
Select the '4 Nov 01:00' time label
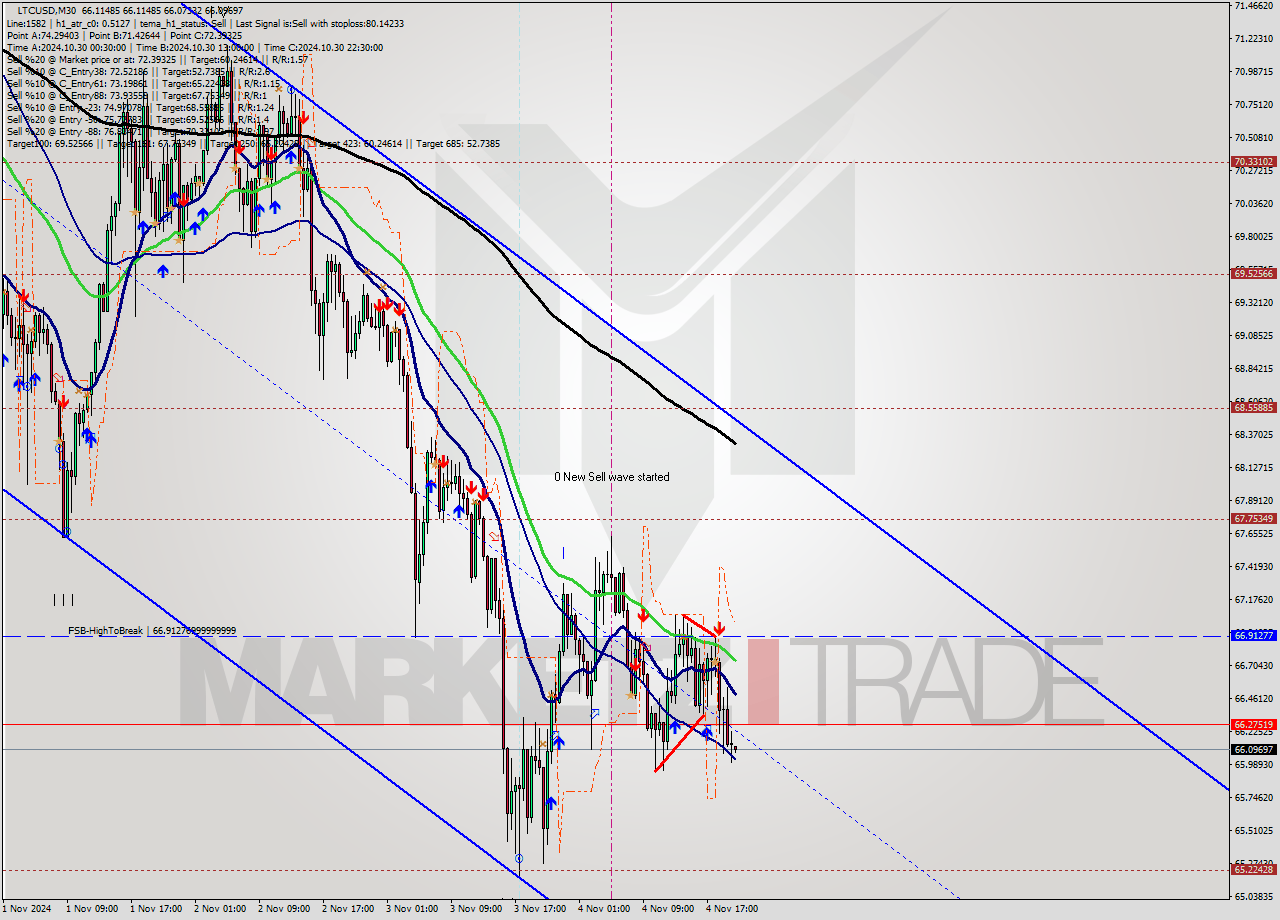coord(604,909)
